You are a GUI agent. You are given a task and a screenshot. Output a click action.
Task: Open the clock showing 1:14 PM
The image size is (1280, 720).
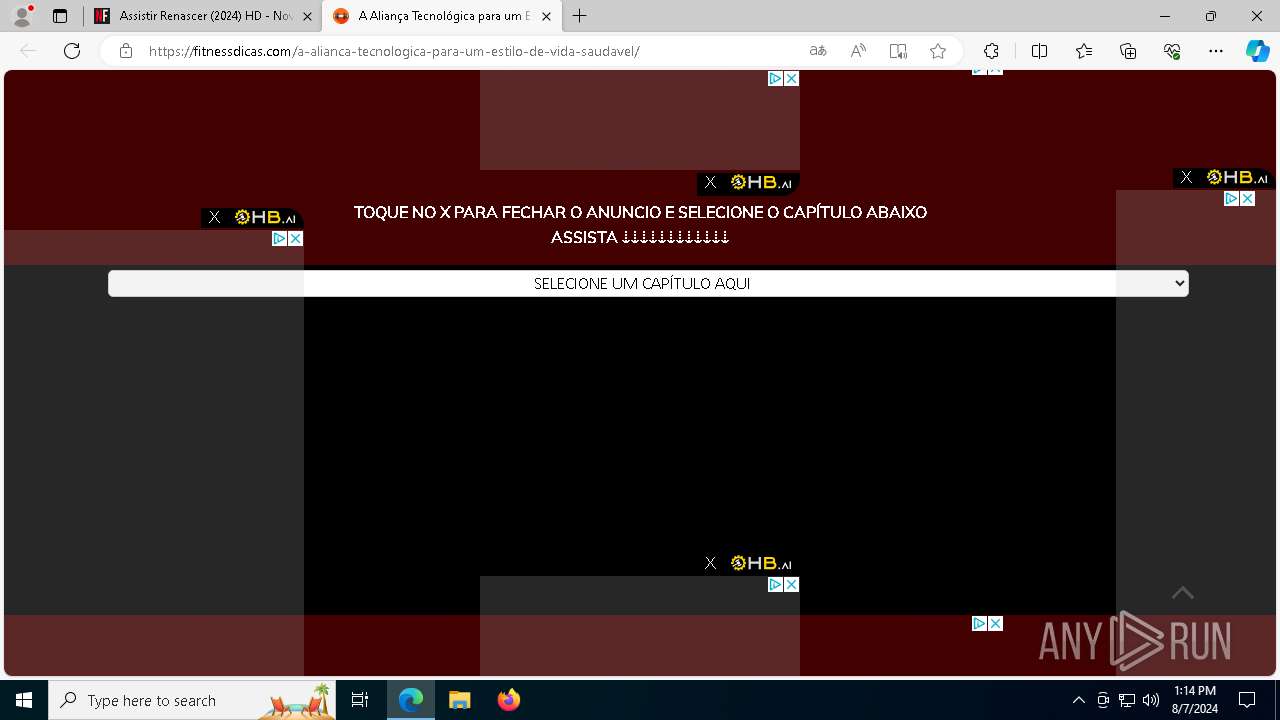(x=1195, y=700)
